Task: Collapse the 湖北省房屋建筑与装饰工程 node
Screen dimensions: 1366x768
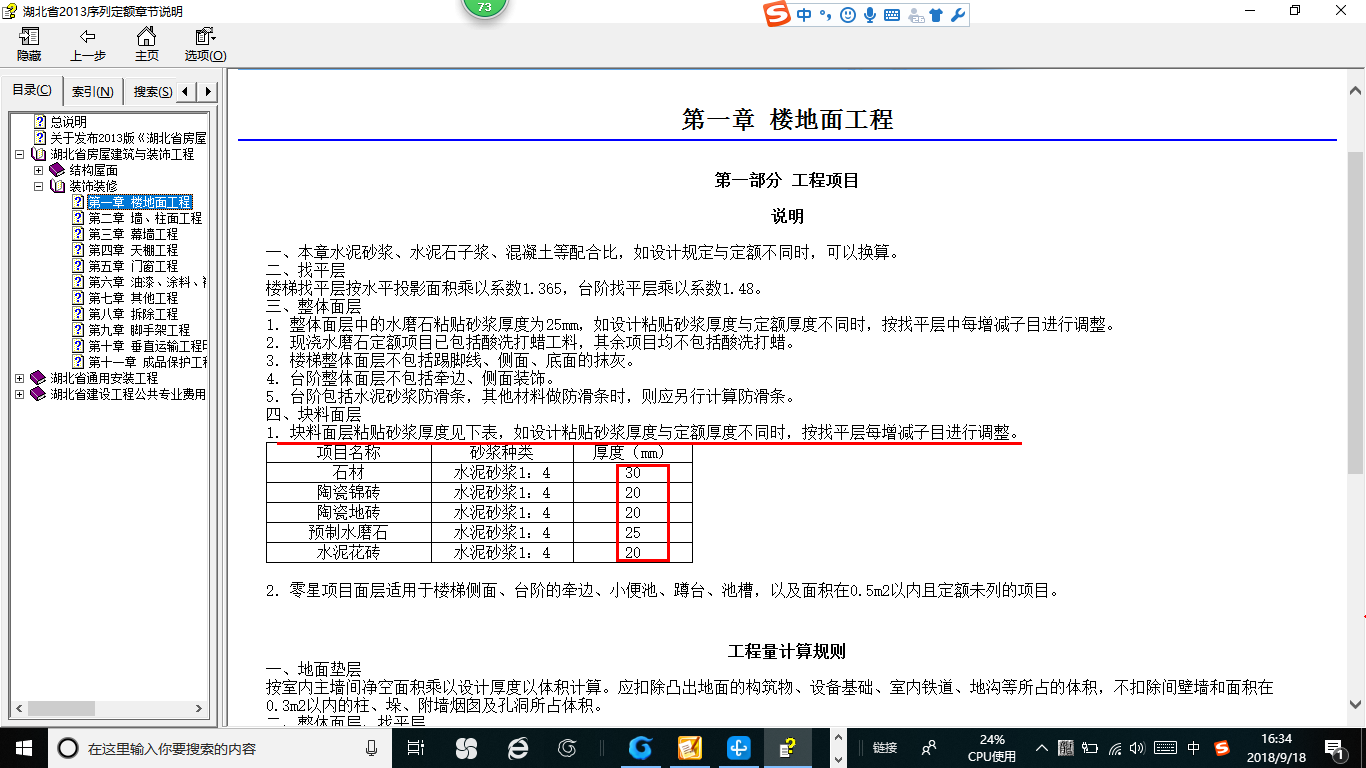Action: pos(21,155)
